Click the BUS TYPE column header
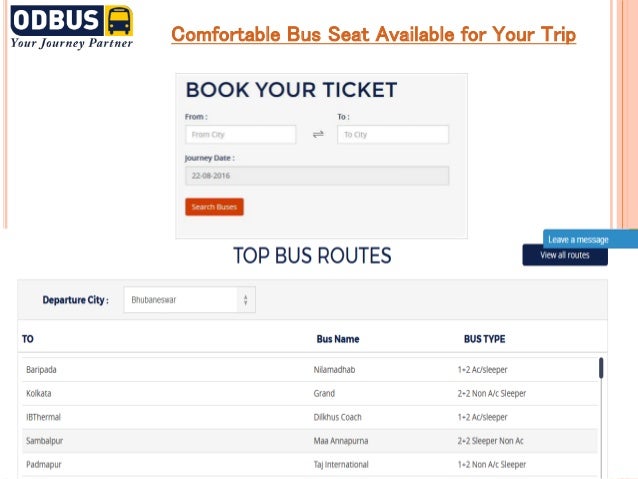The width and height of the screenshot is (638, 479). (485, 339)
